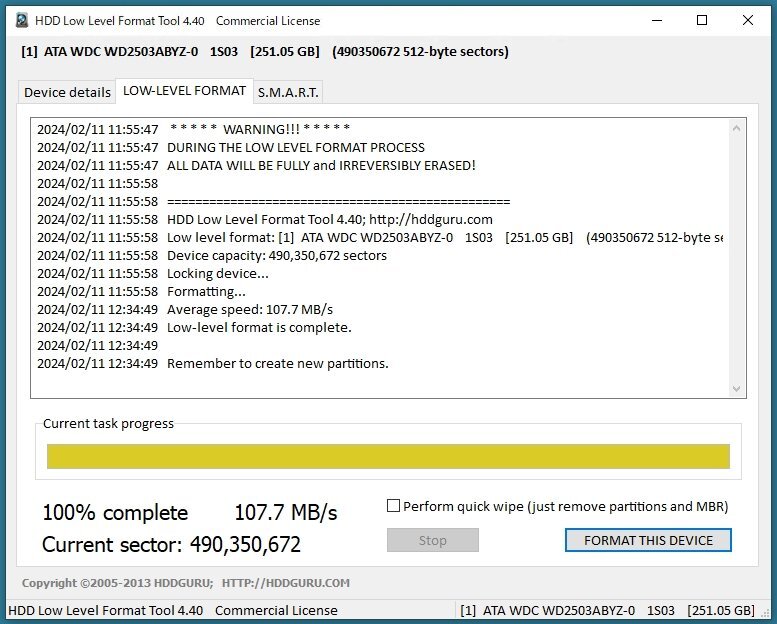Click the log scrollbar down arrow
Image resolution: width=777 pixels, height=624 pixels.
click(x=737, y=389)
